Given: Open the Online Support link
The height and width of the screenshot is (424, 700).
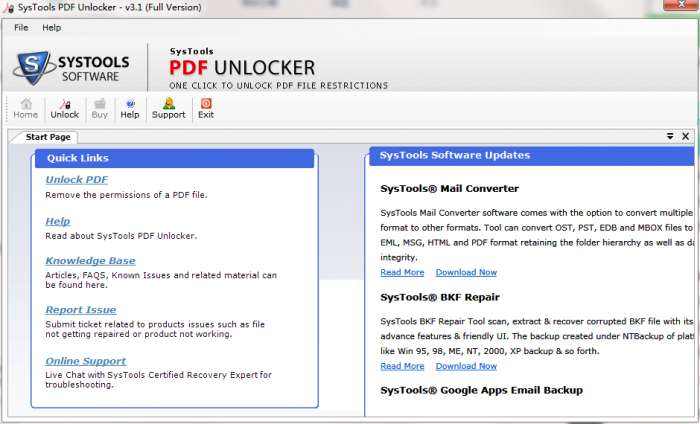Looking at the screenshot, I should pos(86,361).
